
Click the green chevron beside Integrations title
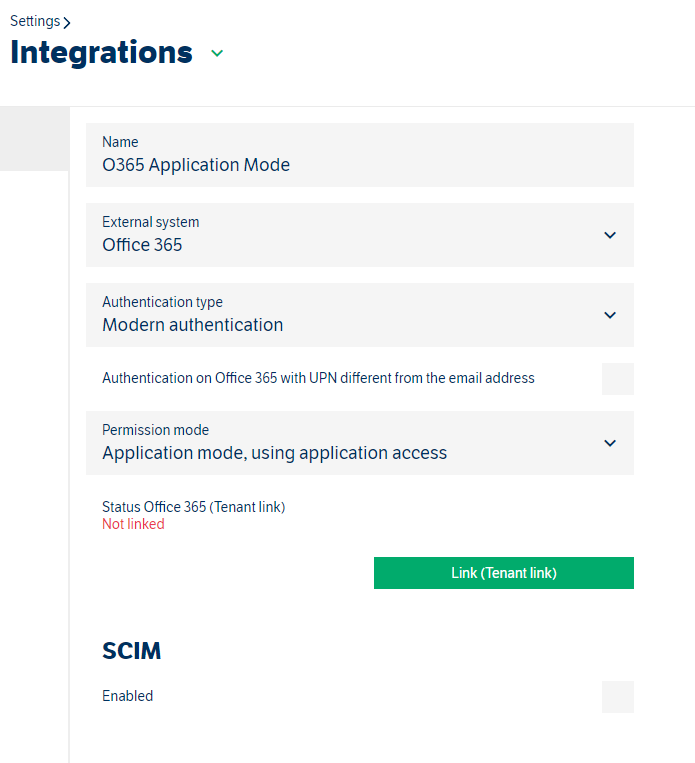(217, 54)
